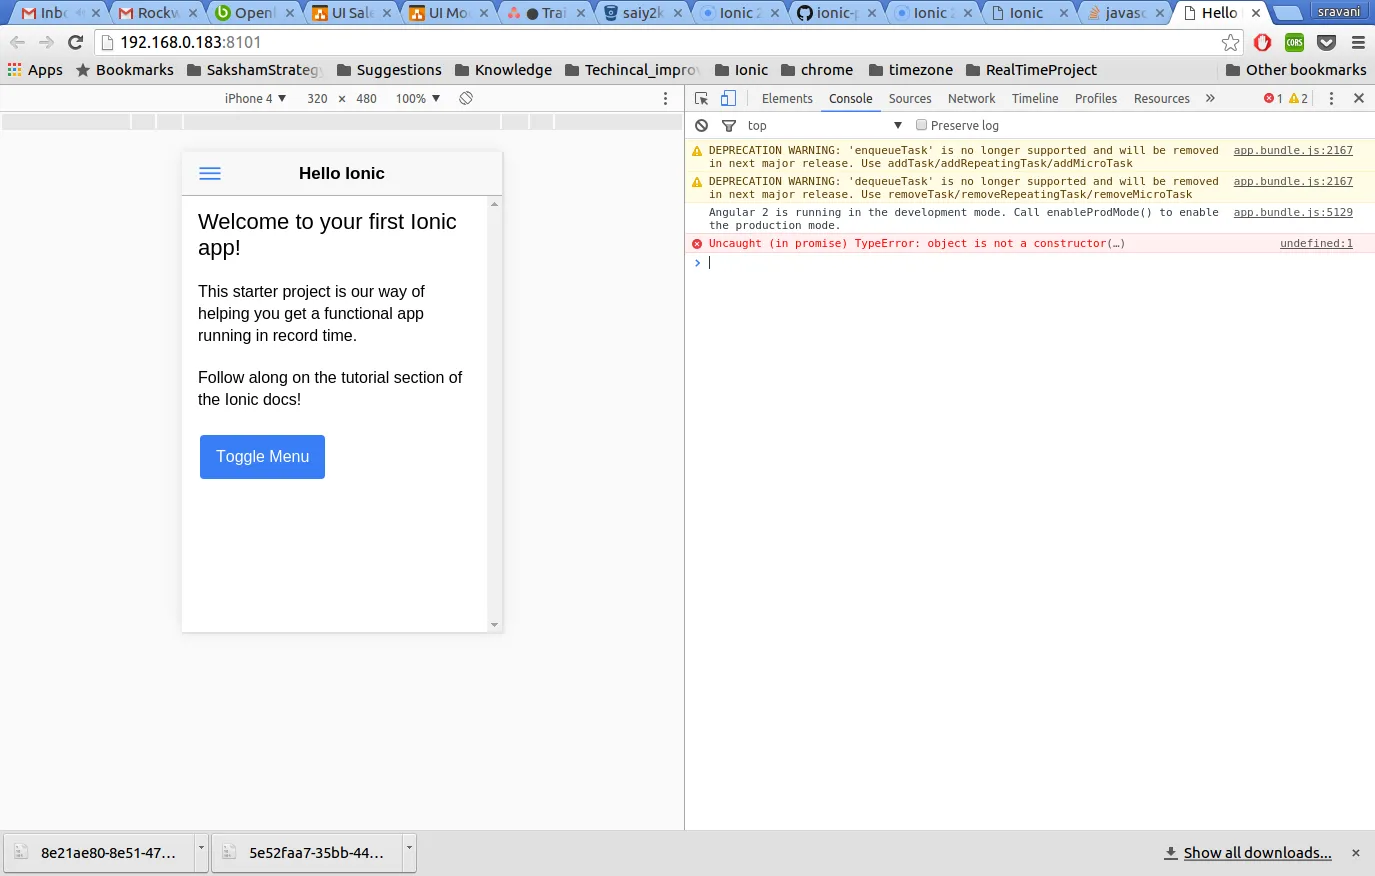Viewport: 1375px width, 876px height.
Task: Click the app scrollbar down arrow
Action: (494, 625)
